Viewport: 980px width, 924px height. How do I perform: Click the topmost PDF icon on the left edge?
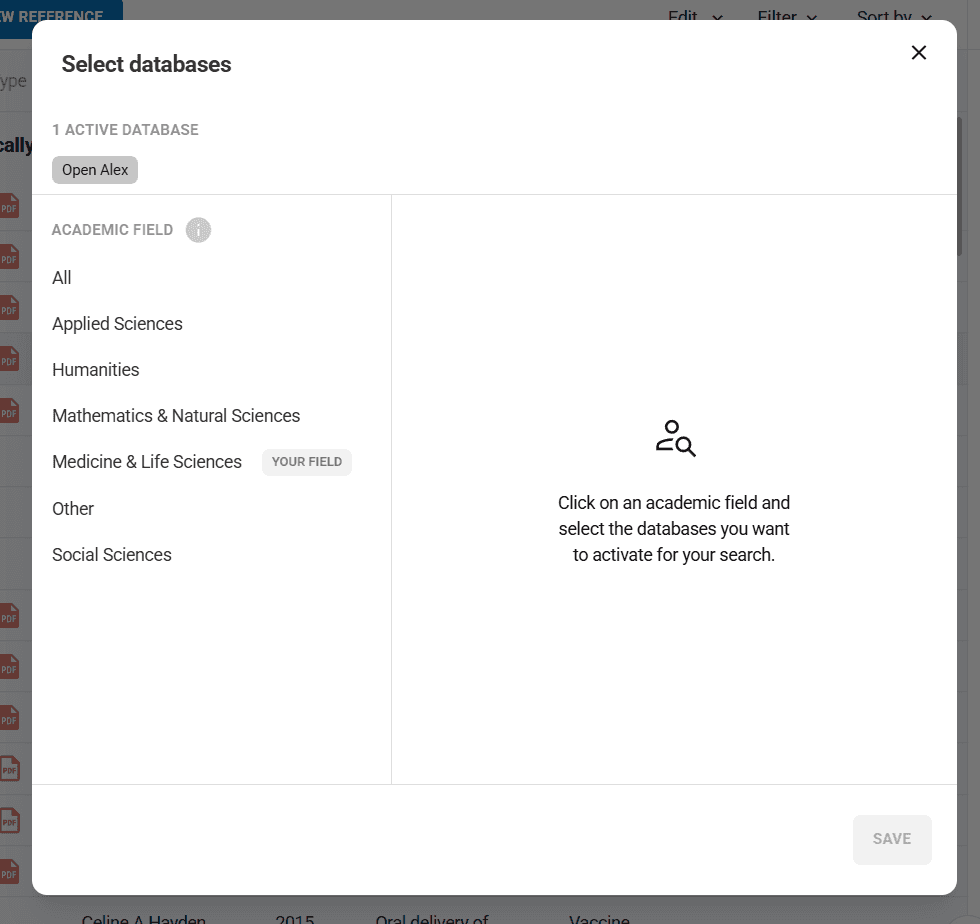coord(10,206)
